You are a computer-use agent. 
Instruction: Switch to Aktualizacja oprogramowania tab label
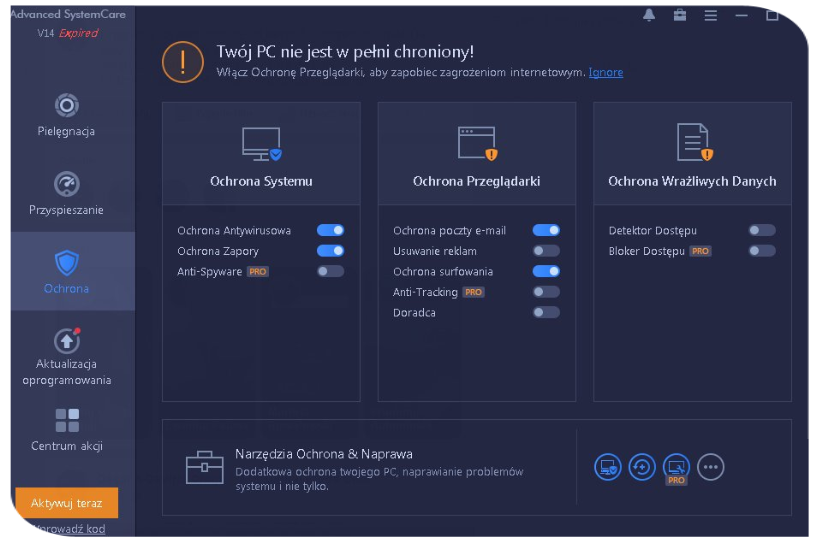[x=67, y=372]
